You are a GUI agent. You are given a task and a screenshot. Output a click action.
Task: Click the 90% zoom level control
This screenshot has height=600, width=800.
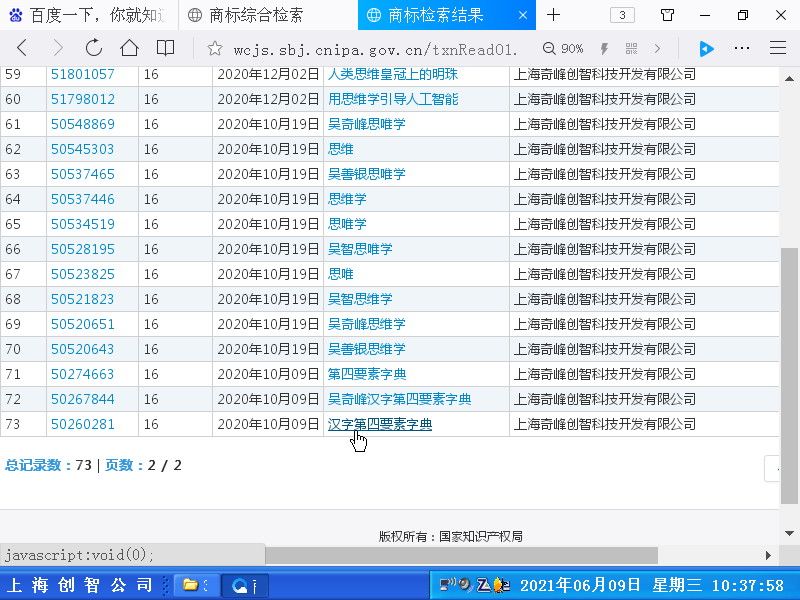[563, 48]
